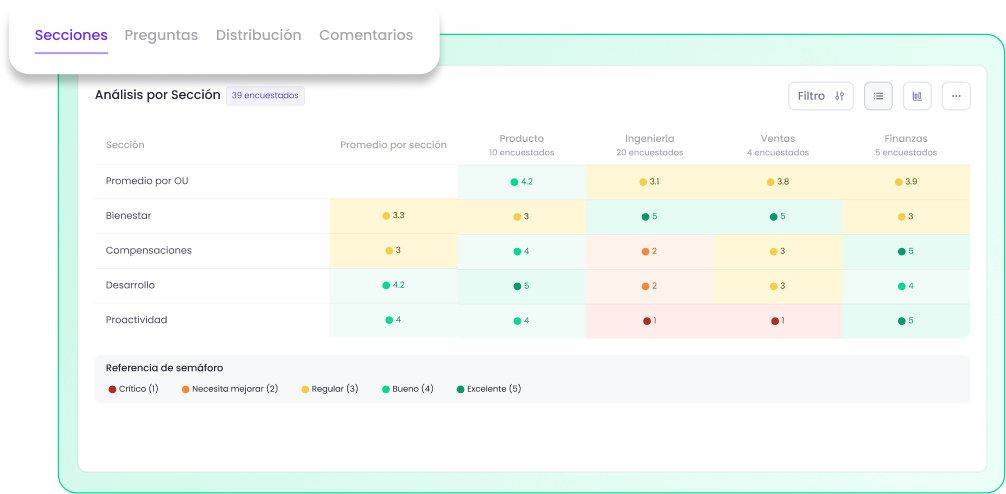The width and height of the screenshot is (1006, 494).
Task: Click Desarrollo score for Finanzas
Action: pyautogui.click(x=906, y=285)
